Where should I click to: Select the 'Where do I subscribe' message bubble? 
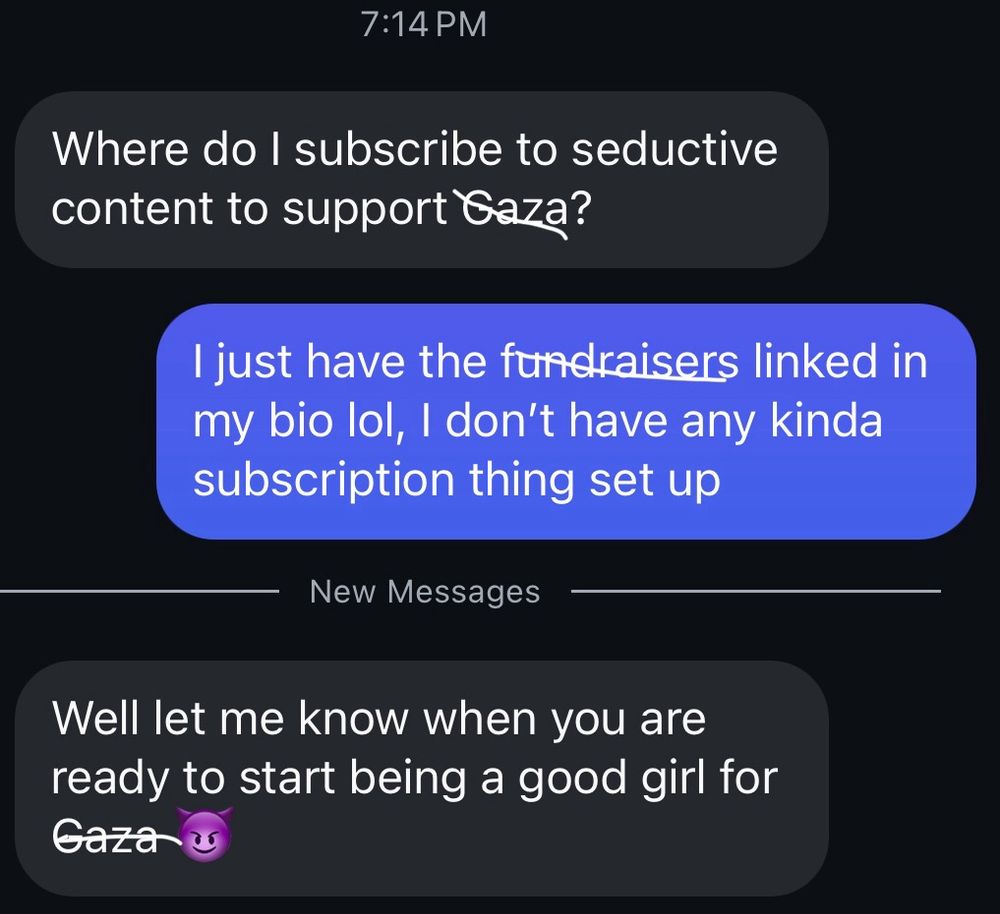click(422, 179)
